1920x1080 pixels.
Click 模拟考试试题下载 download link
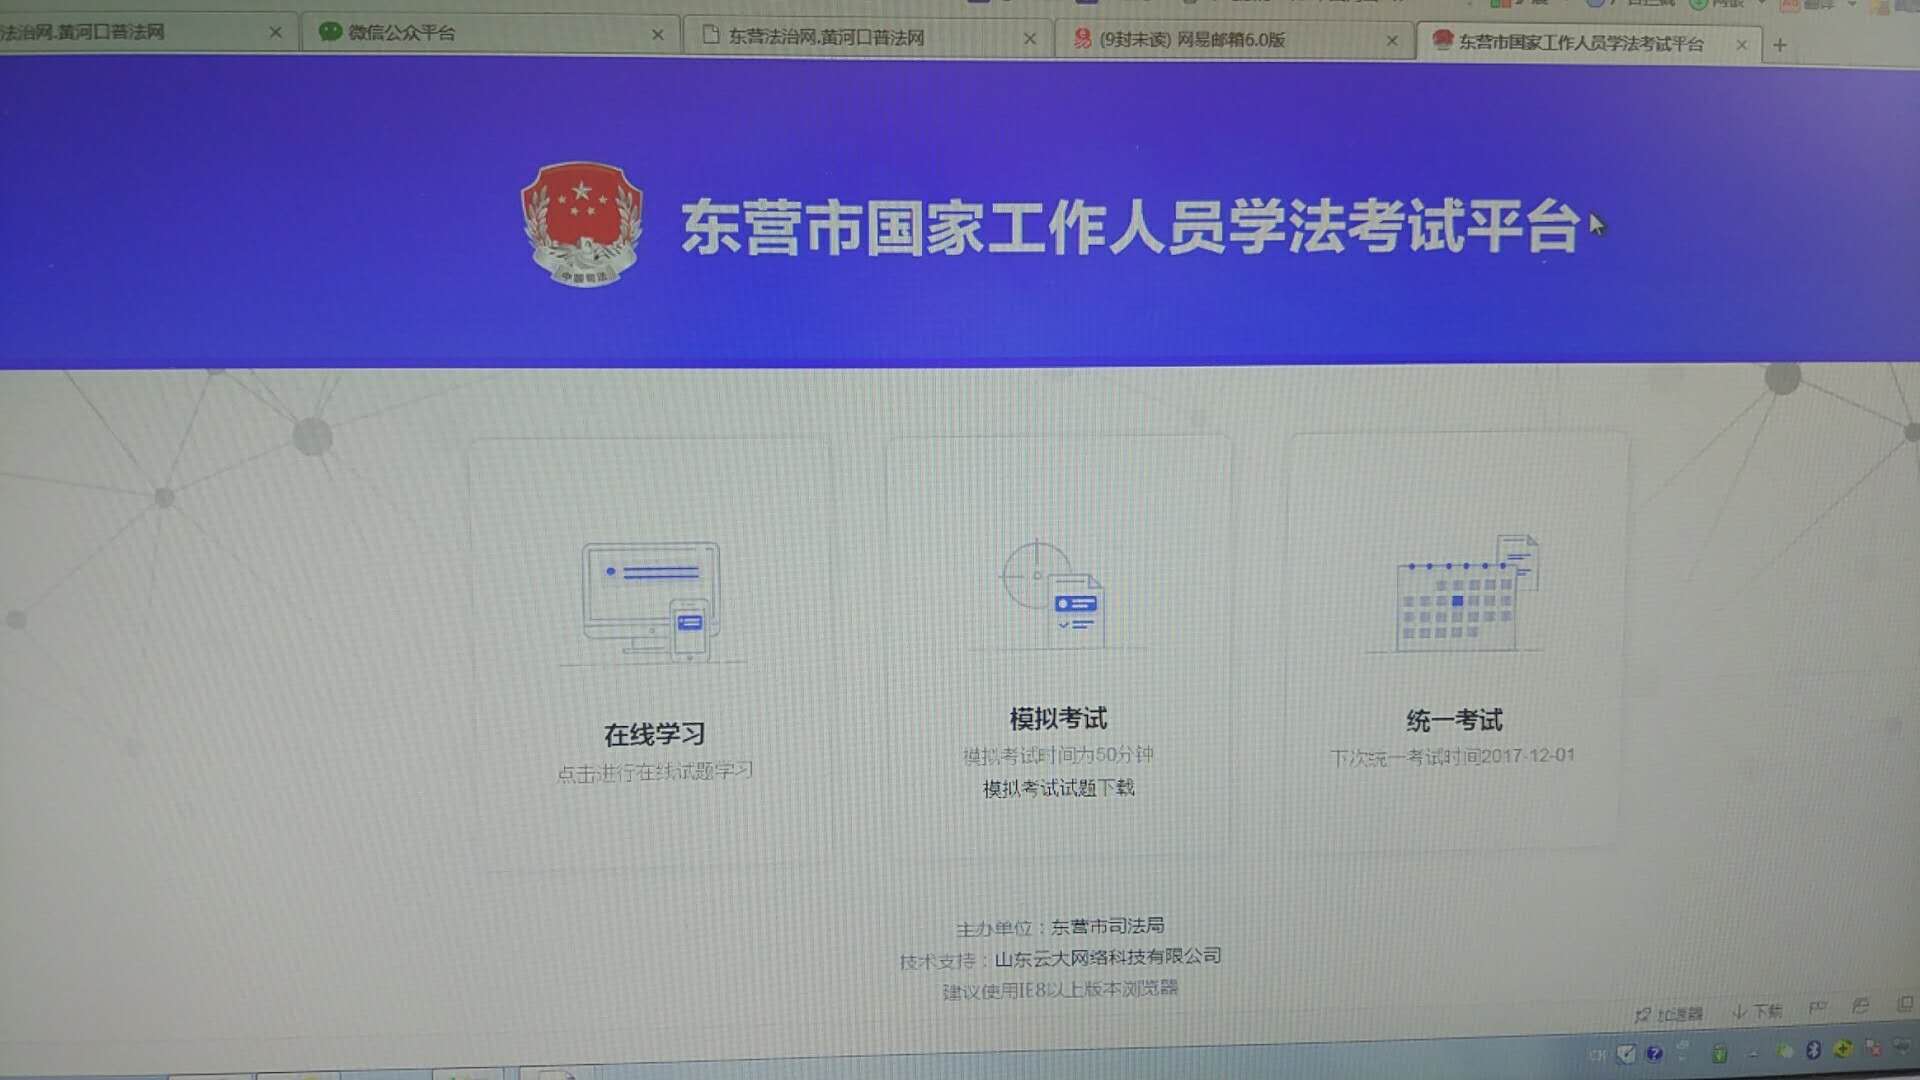pos(1058,789)
